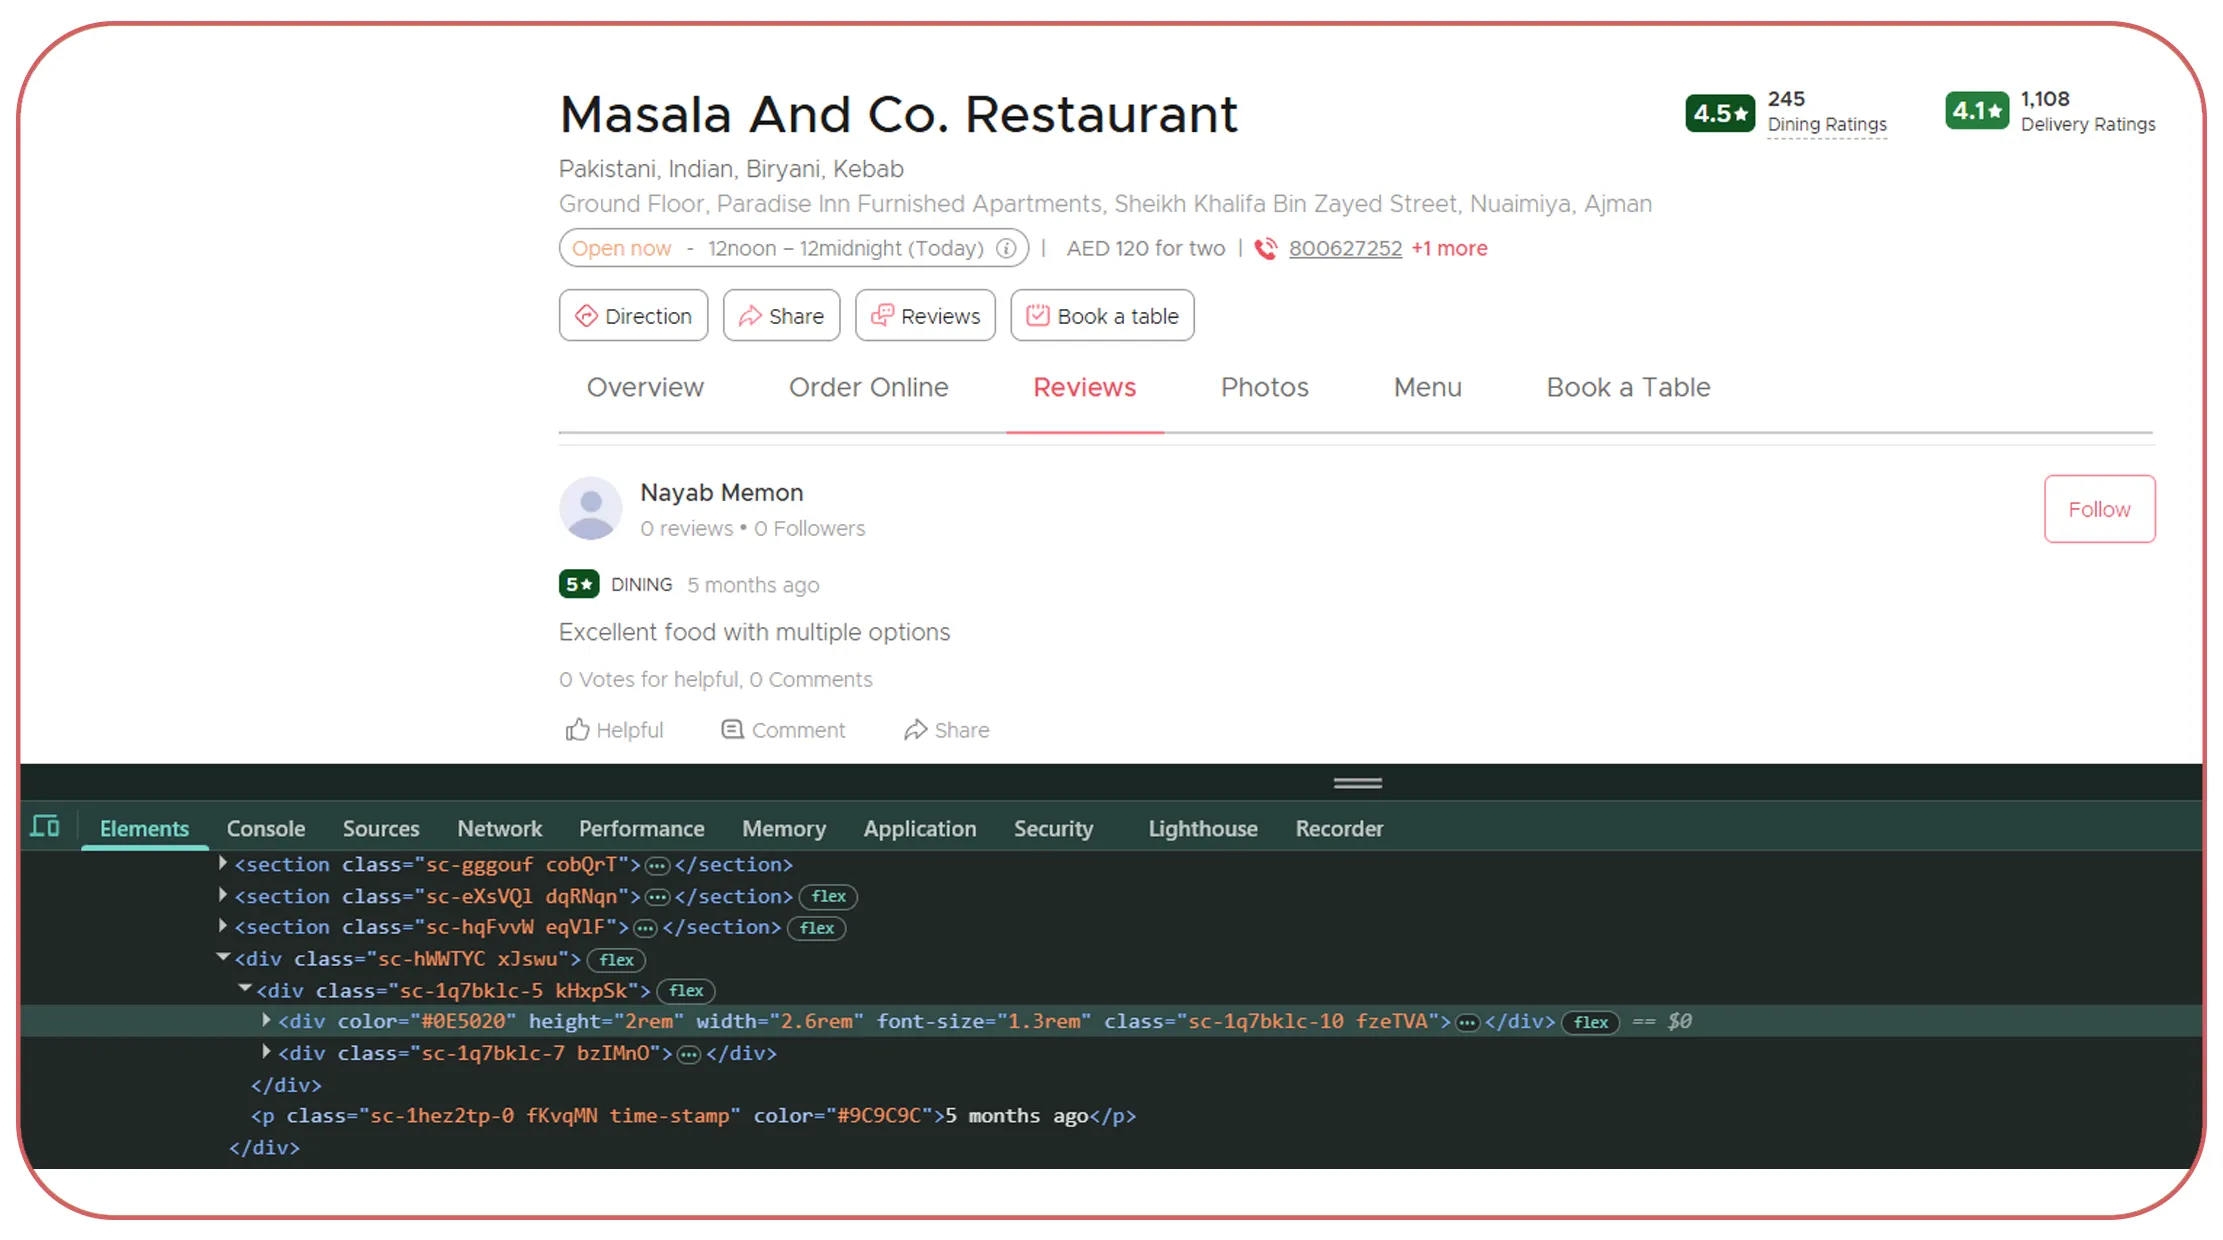The height and width of the screenshot is (1240, 2223).
Task: Open the Sources tab
Action: [x=380, y=829]
